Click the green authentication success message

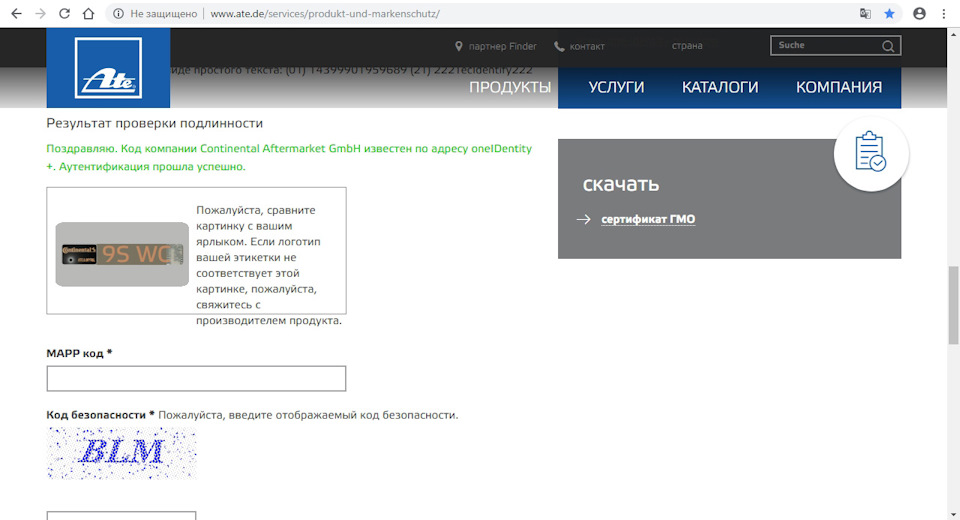tap(289, 157)
